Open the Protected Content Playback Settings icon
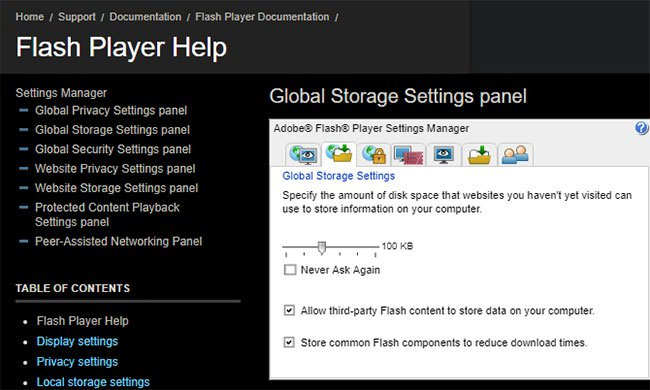This screenshot has width=650, height=390. [409, 155]
